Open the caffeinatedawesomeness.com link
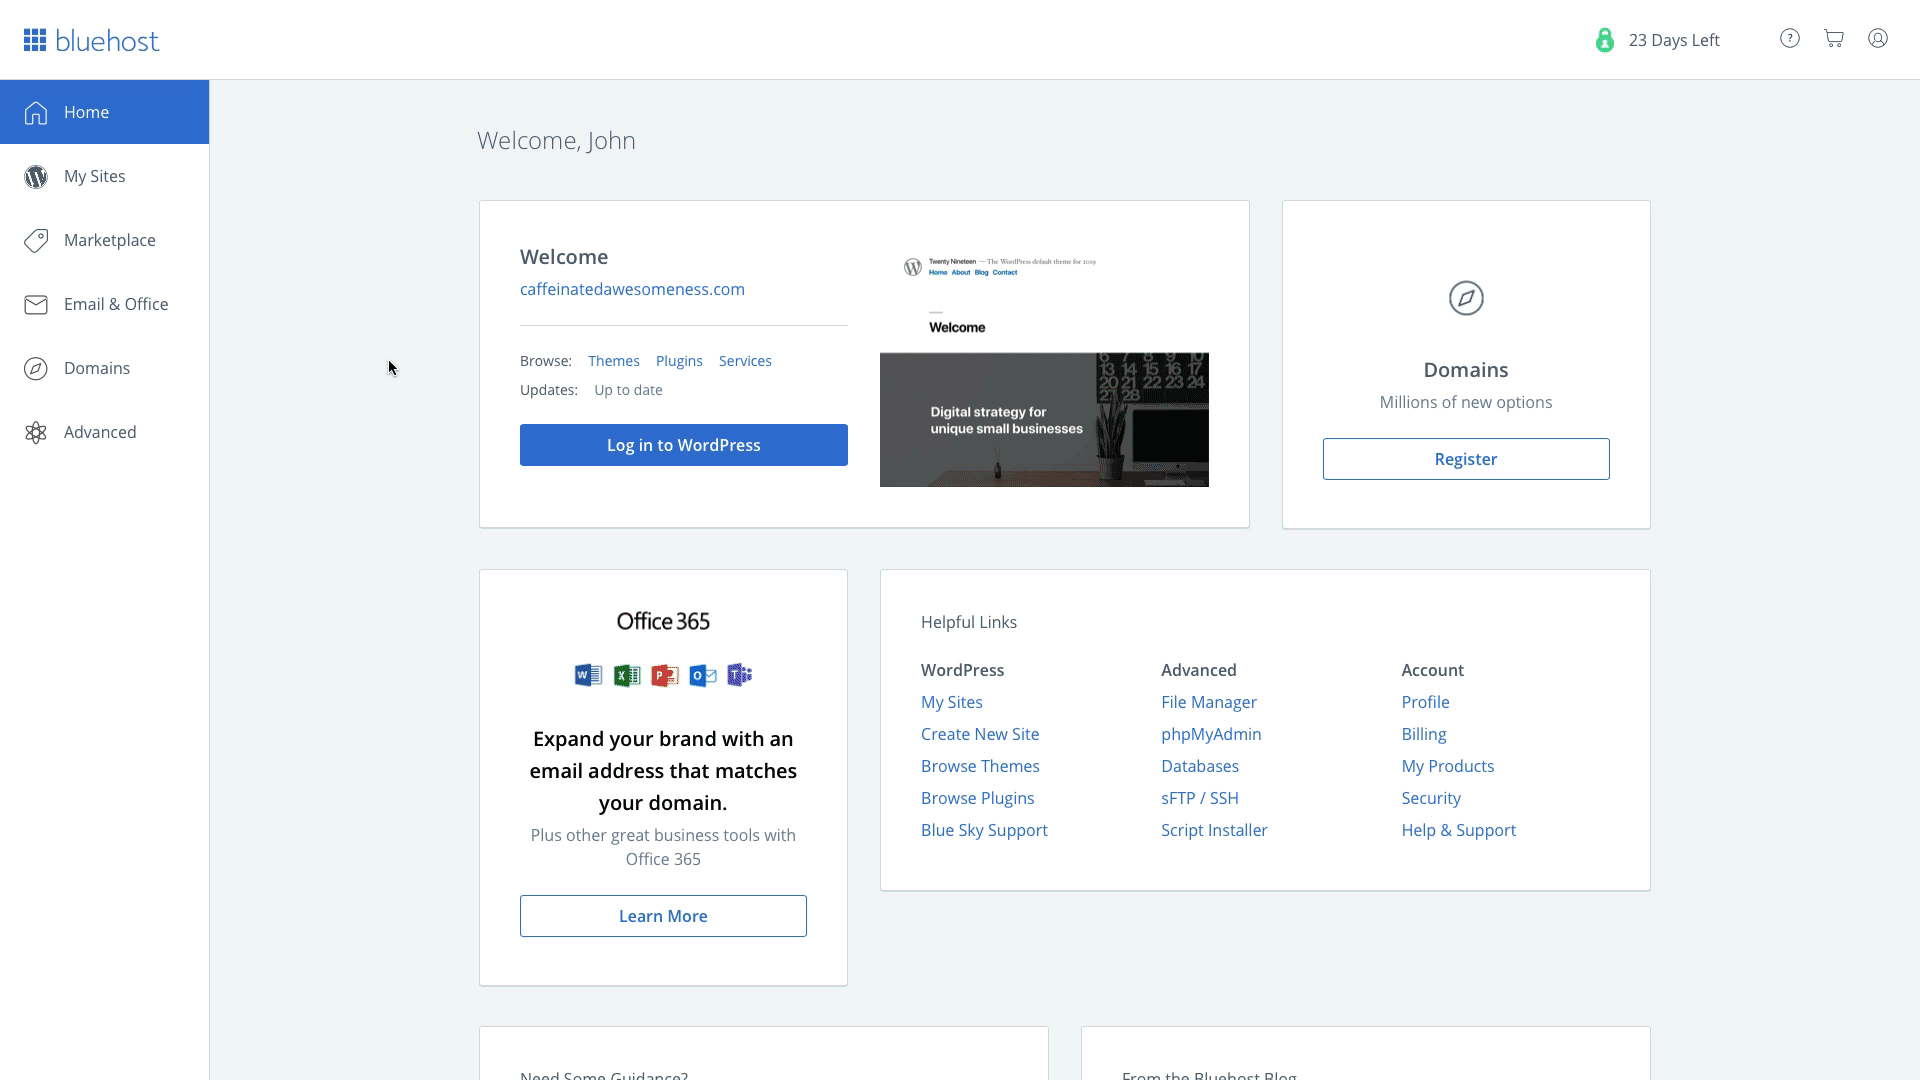 tap(632, 289)
